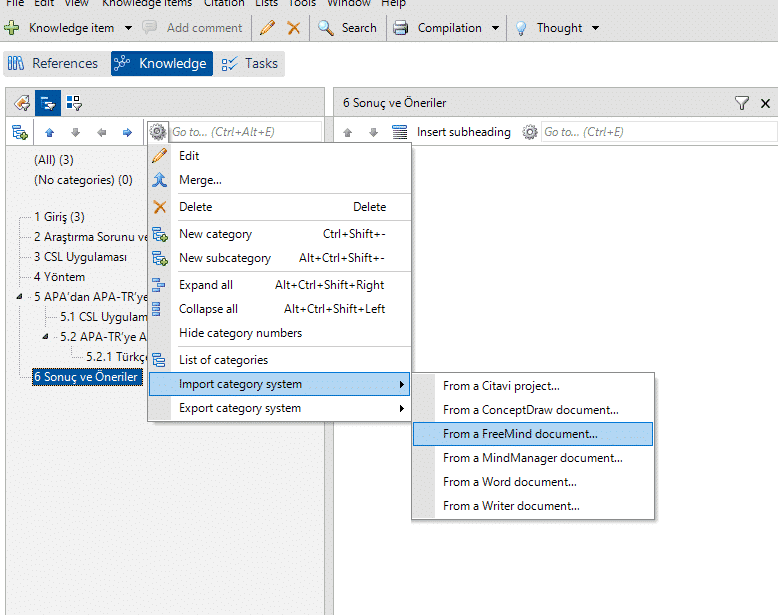
Task: Click the keywords tag view icon
Action: 22,103
